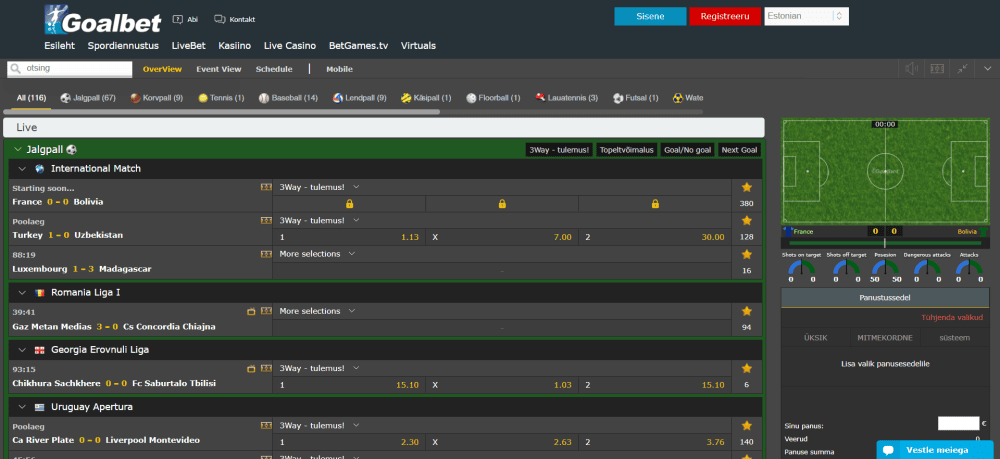The image size is (1000, 459).
Task: Click the sports list horizontal scrollbar
Action: point(223,112)
